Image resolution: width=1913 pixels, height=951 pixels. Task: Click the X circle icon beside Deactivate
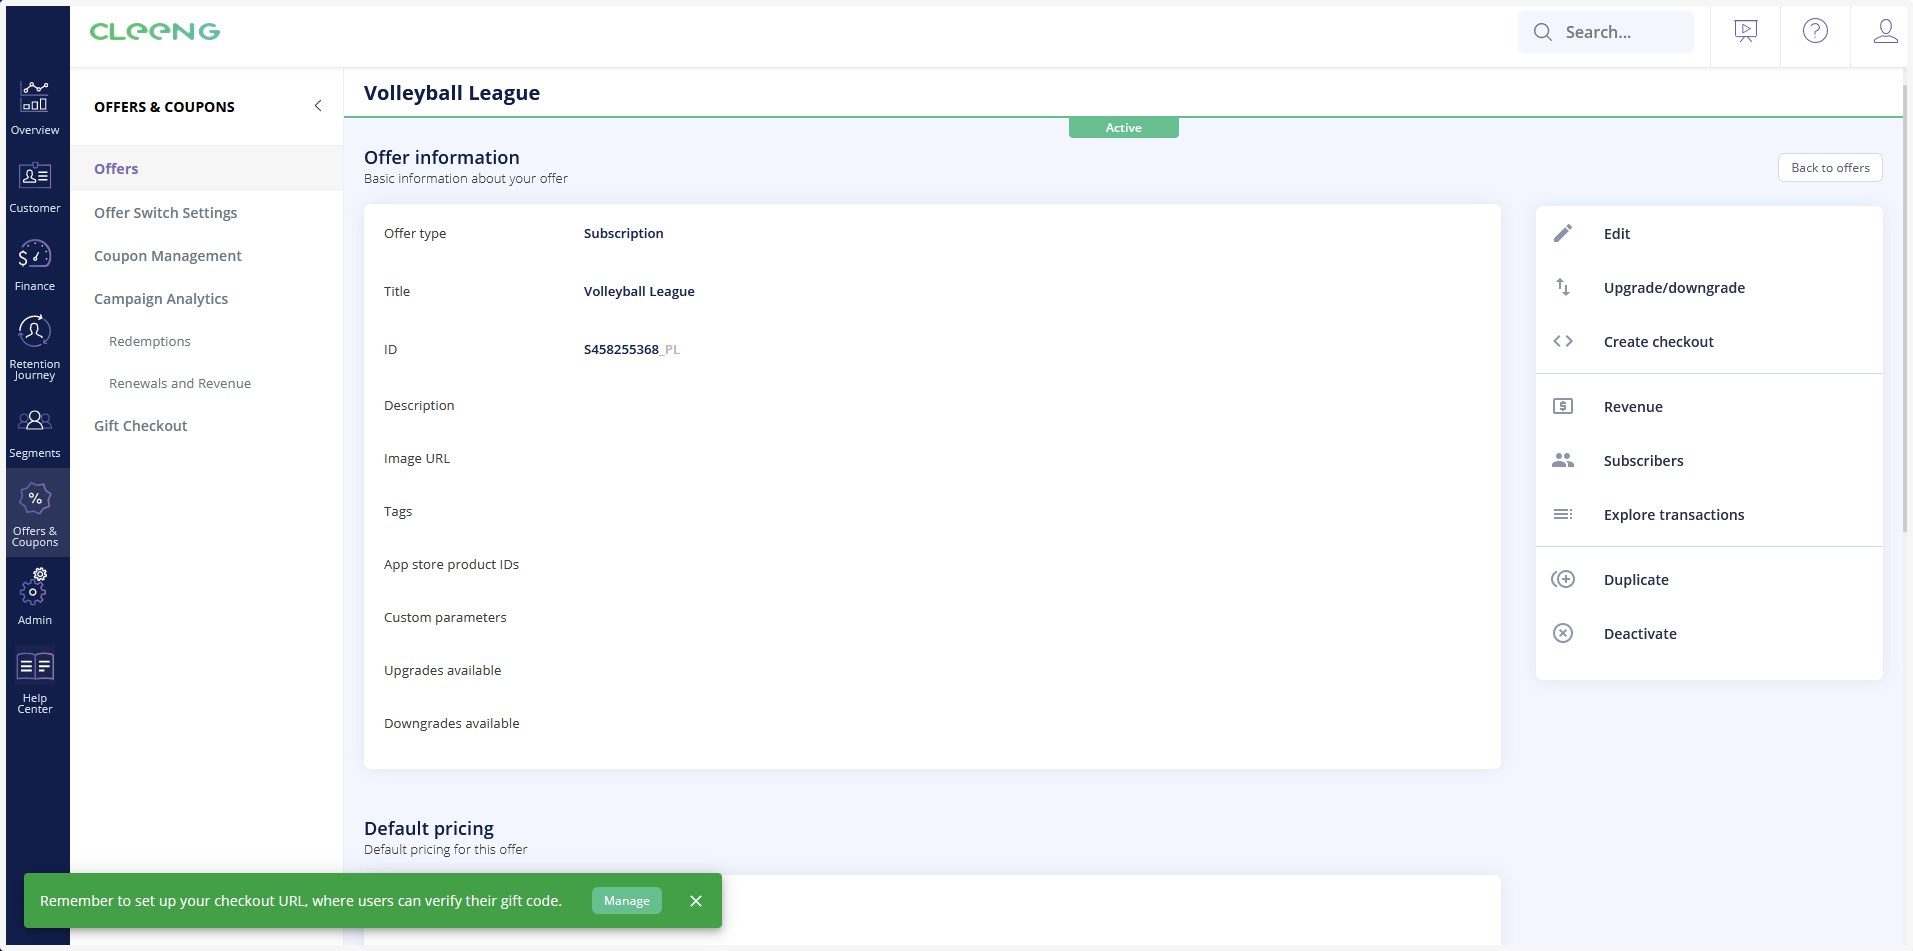tap(1563, 633)
